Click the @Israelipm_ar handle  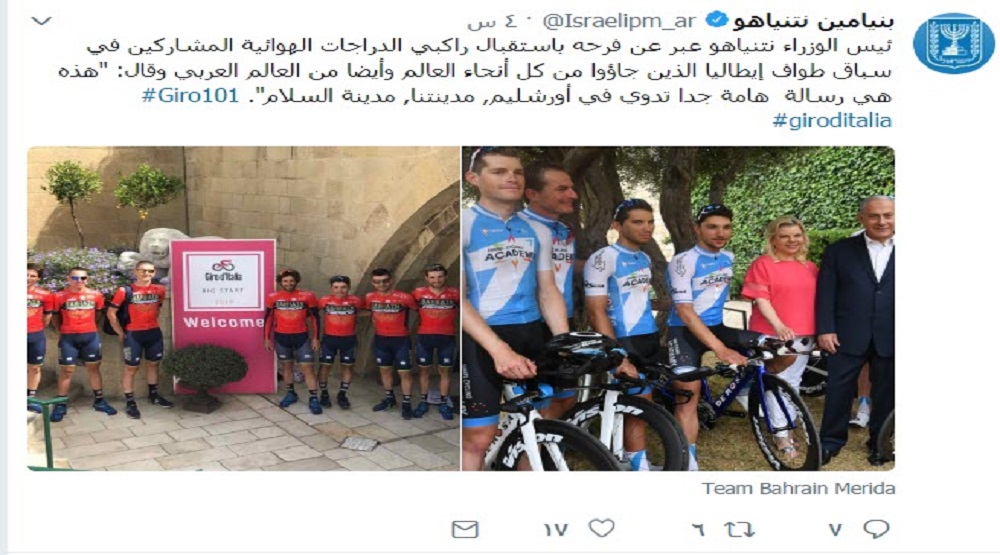(619, 22)
